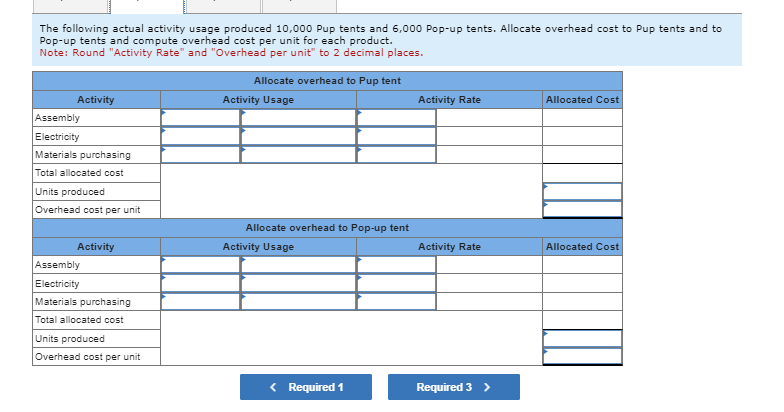Click the red rounding note text

(231, 52)
